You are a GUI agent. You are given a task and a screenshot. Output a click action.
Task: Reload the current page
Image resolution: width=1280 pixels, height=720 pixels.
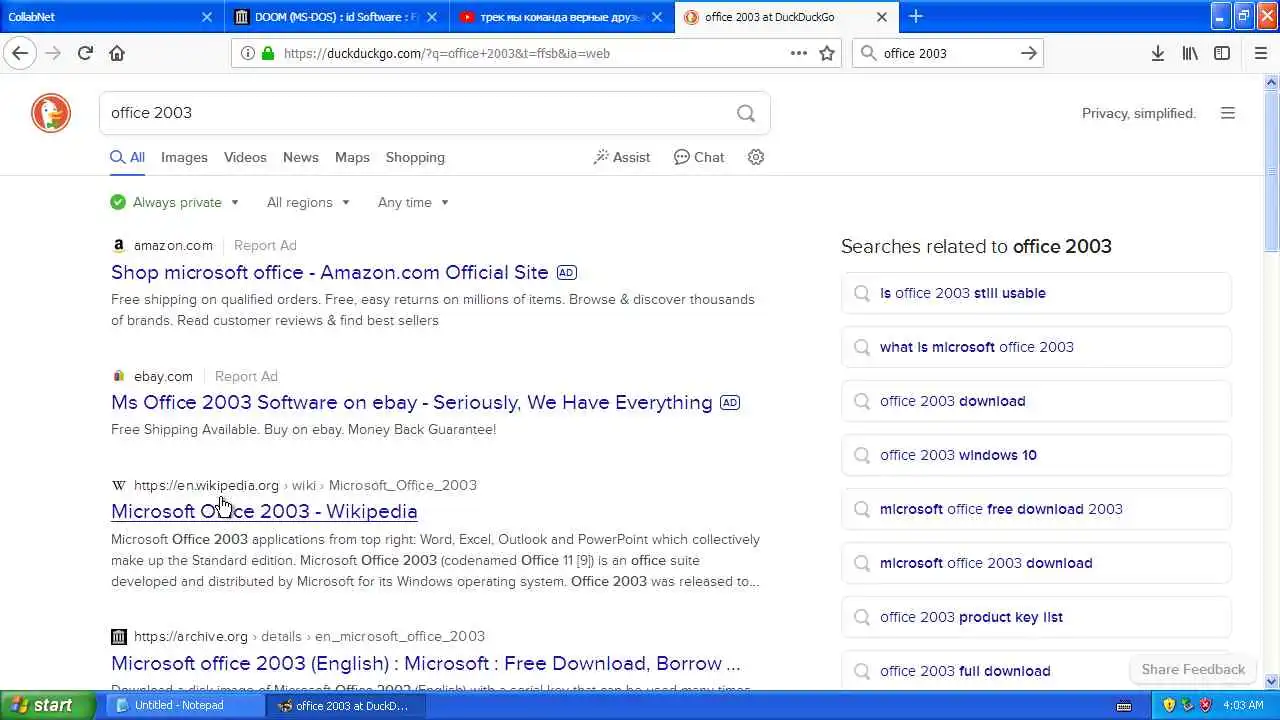point(85,53)
